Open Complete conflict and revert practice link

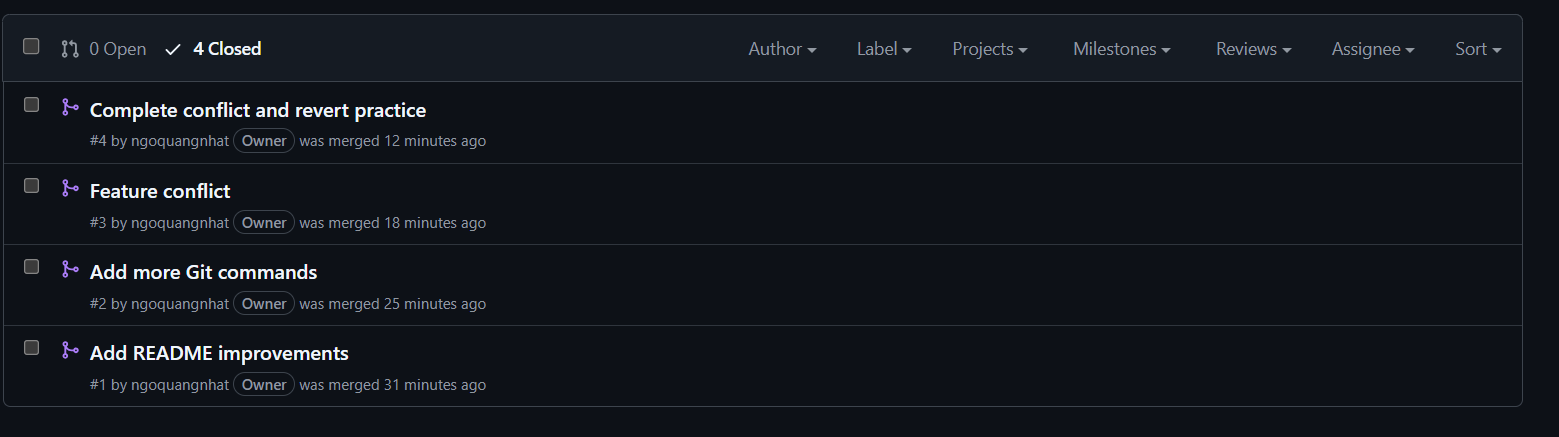[258, 110]
